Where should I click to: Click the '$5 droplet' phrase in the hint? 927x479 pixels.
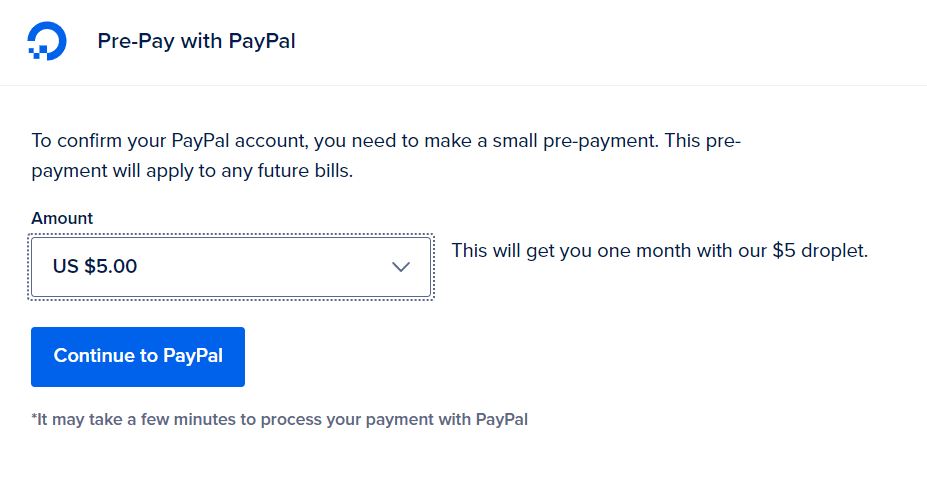click(820, 251)
